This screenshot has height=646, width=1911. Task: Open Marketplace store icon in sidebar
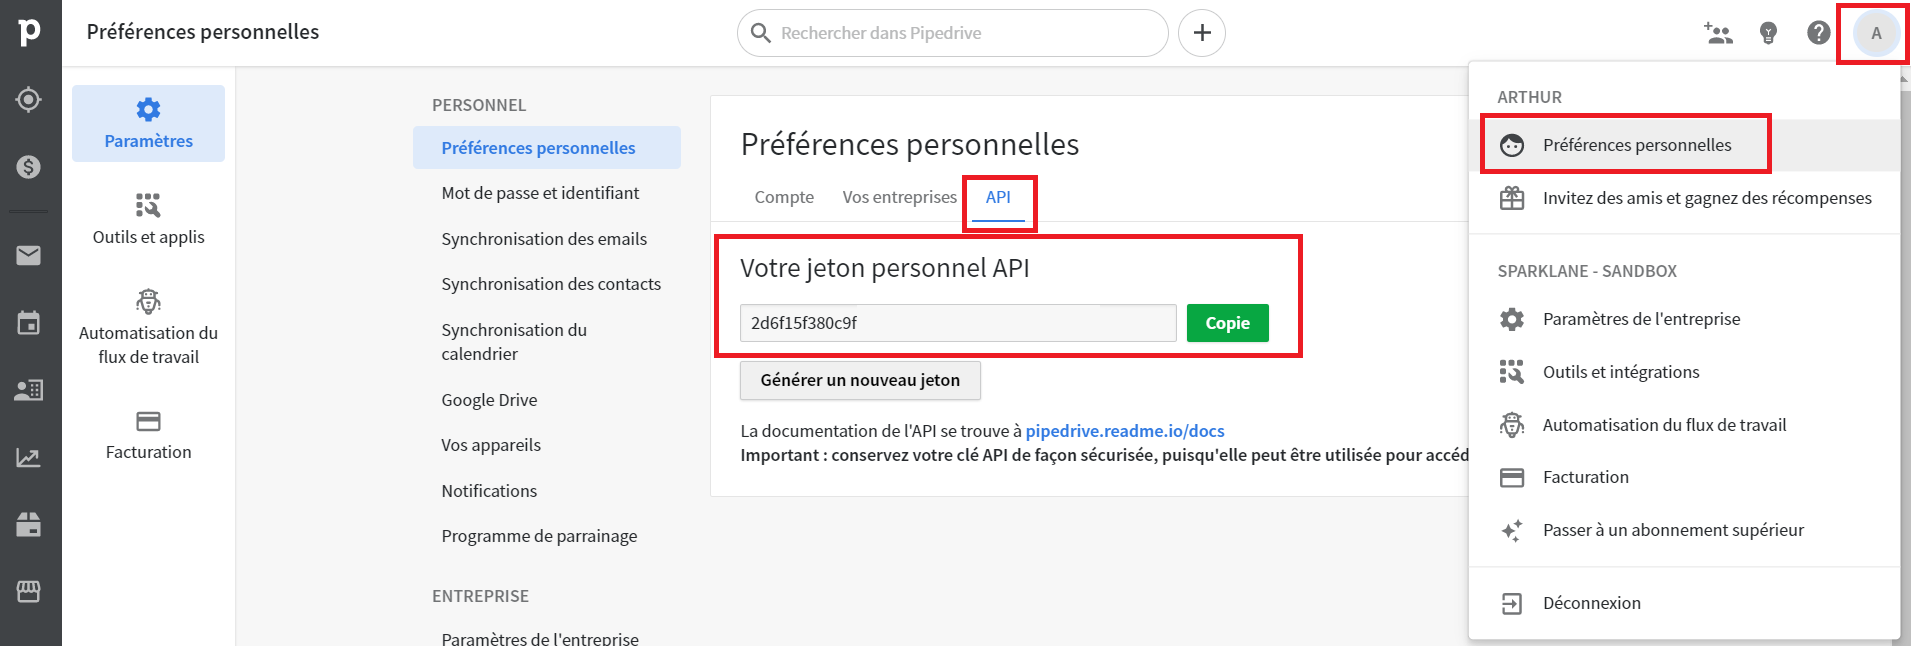[x=29, y=591]
